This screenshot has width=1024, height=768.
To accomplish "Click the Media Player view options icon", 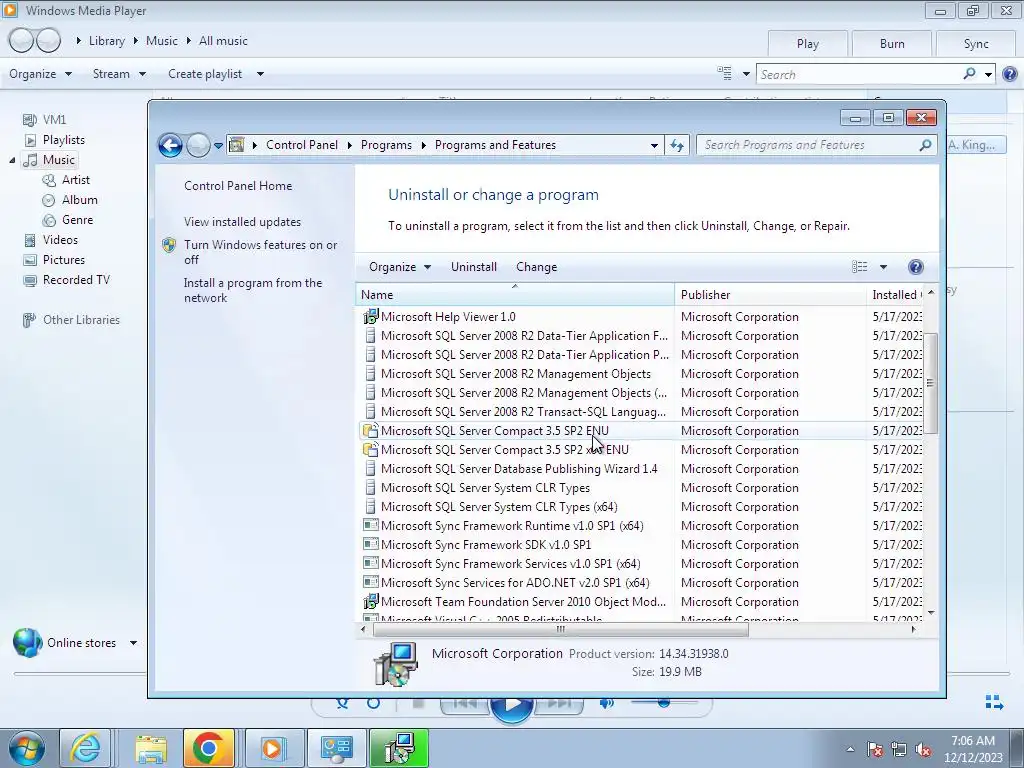I will [724, 73].
